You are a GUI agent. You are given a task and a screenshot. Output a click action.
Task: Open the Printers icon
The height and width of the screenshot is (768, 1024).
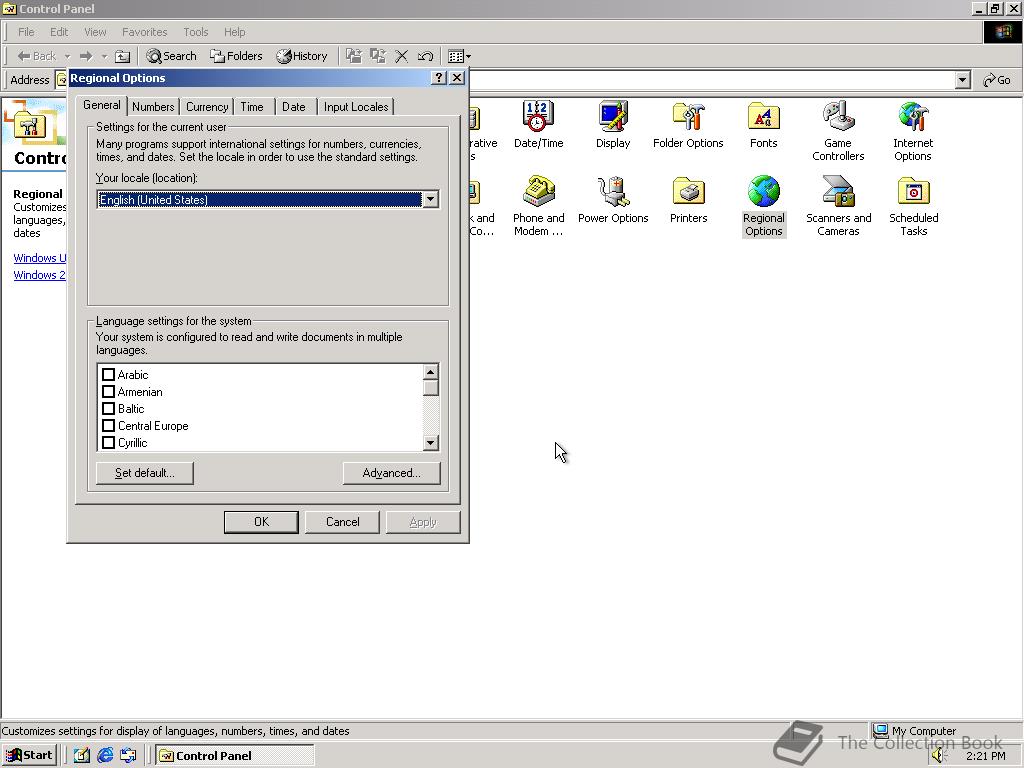(688, 199)
